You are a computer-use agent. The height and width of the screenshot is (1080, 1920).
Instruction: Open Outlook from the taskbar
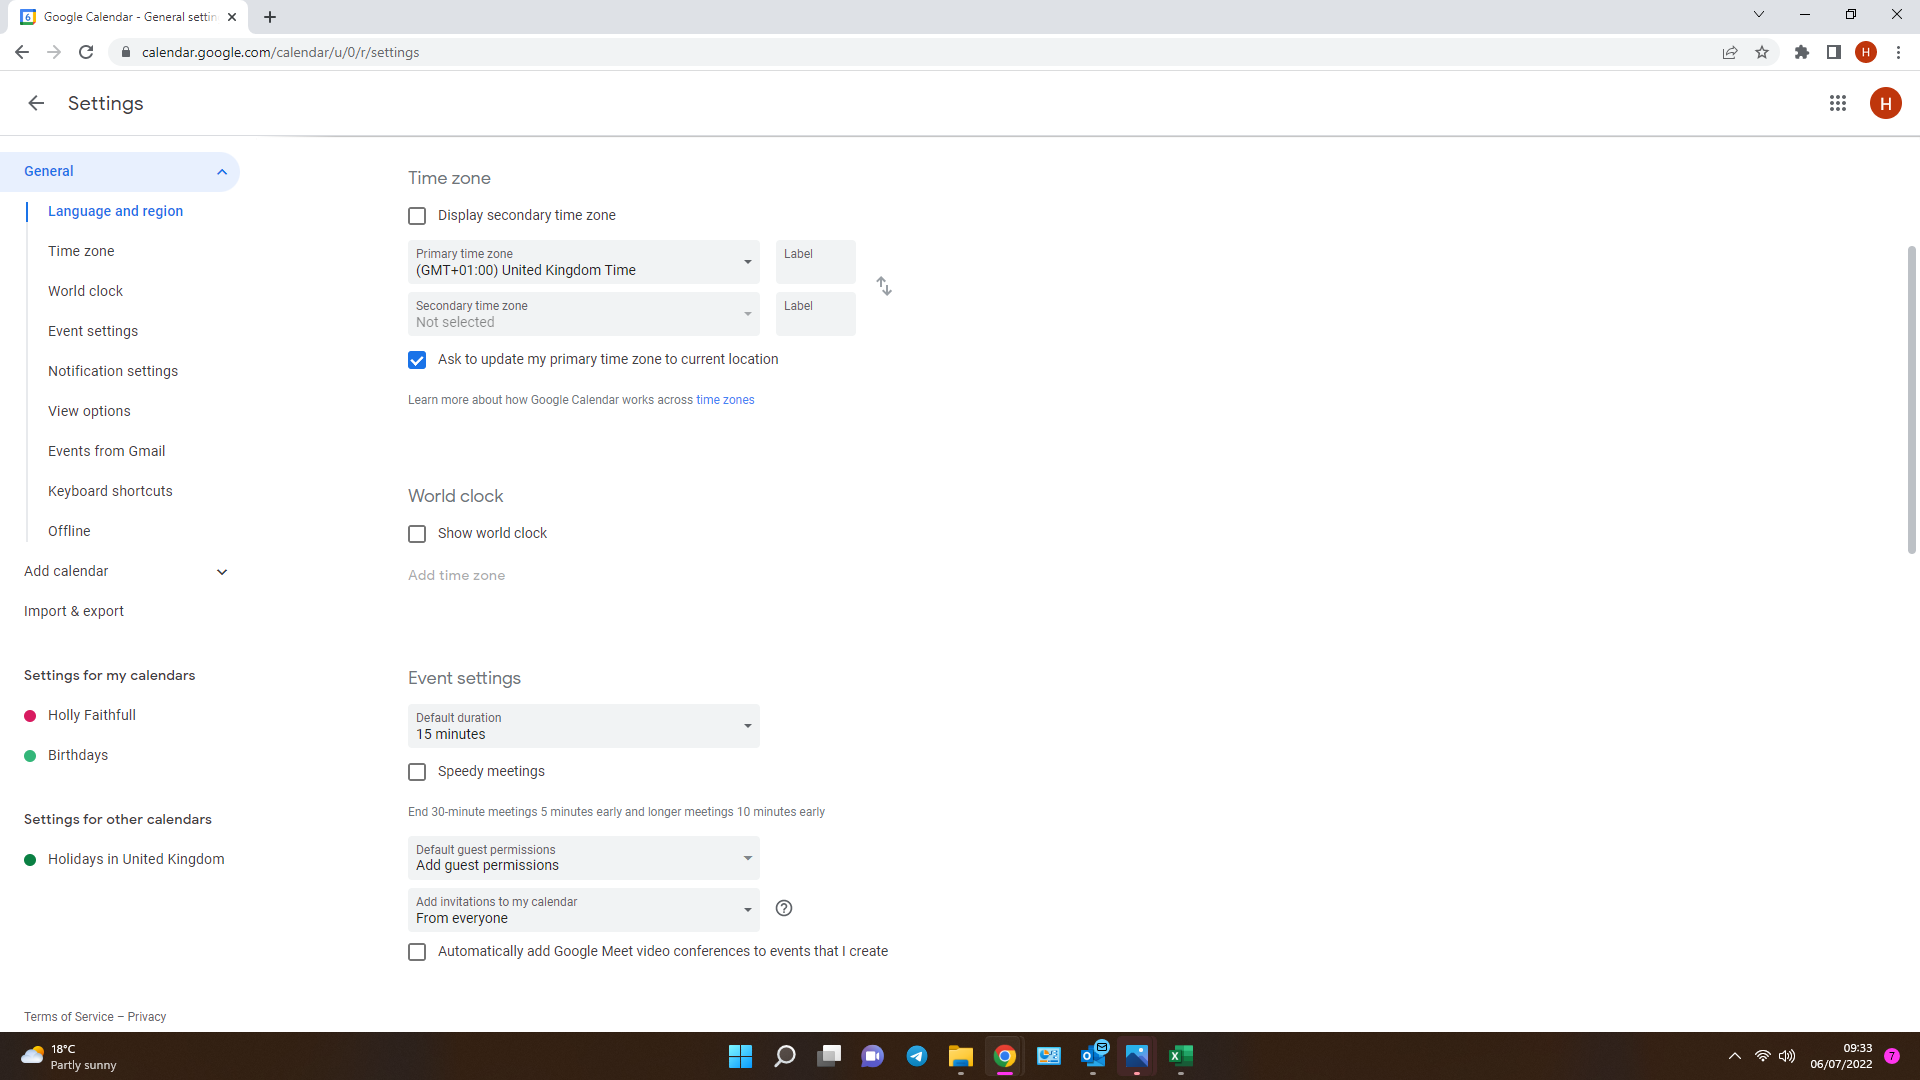[x=1093, y=1056]
